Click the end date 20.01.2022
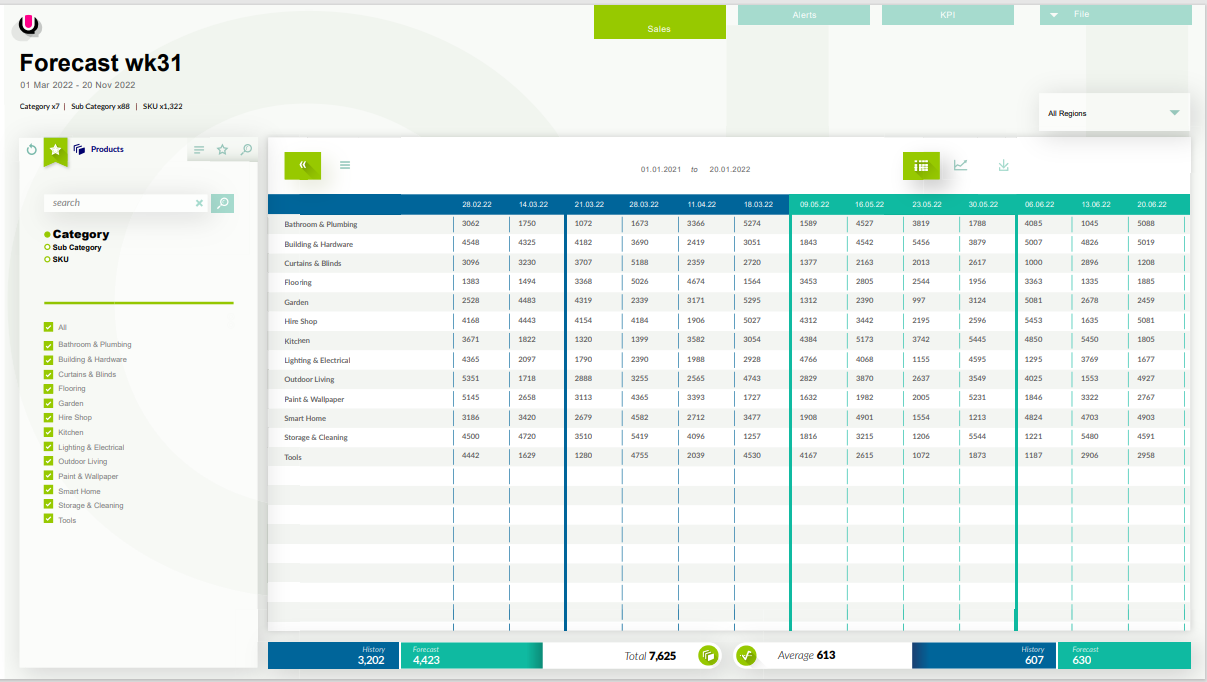Image resolution: width=1207 pixels, height=682 pixels. (x=730, y=170)
